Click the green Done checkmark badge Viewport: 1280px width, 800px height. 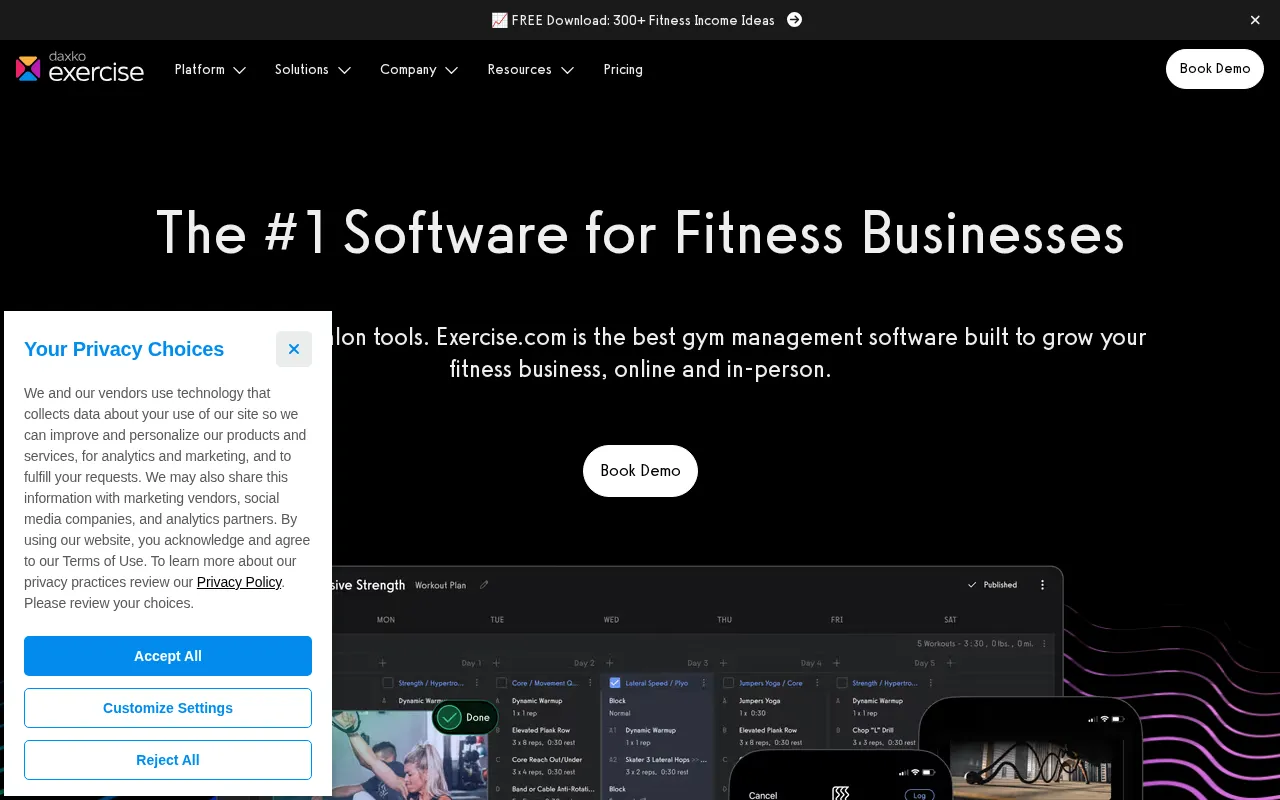(466, 717)
